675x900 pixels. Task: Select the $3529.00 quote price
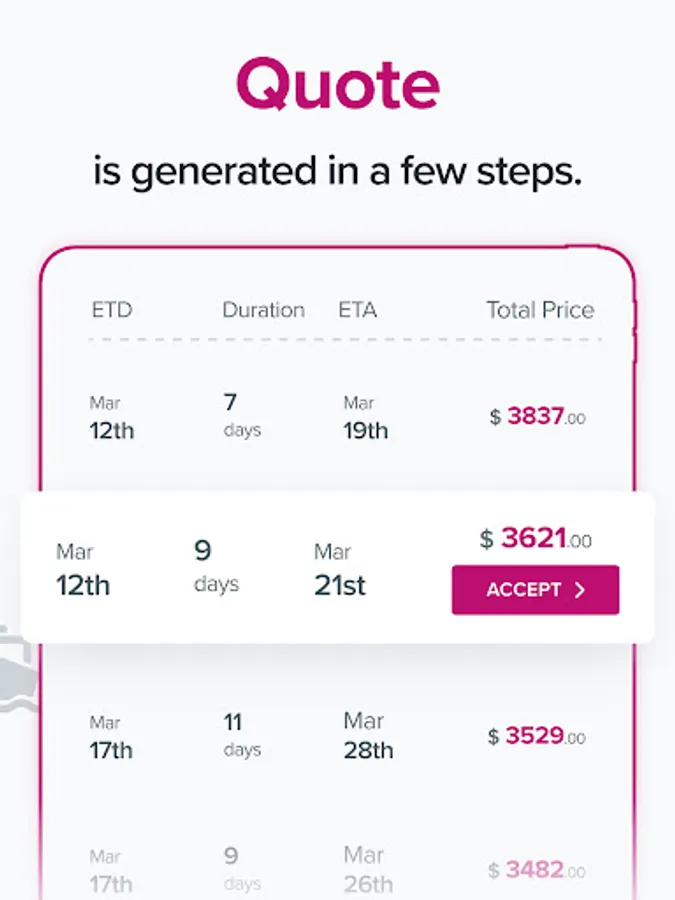coord(537,737)
